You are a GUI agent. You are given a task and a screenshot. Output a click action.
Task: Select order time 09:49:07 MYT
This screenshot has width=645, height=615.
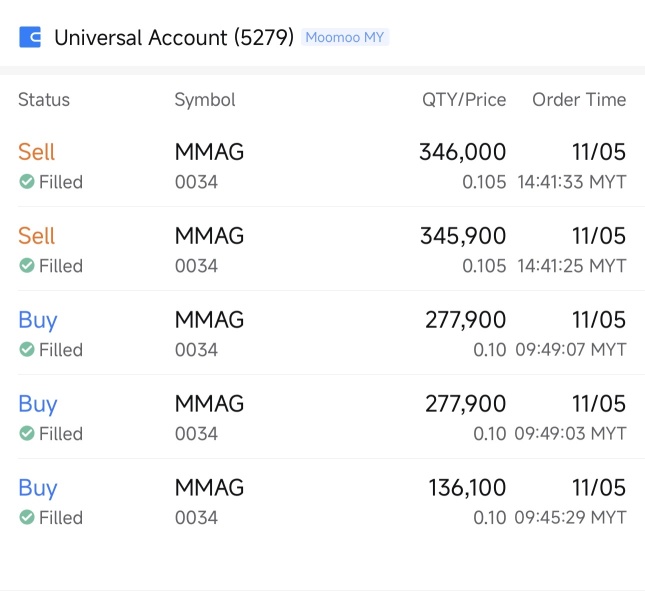click(571, 350)
